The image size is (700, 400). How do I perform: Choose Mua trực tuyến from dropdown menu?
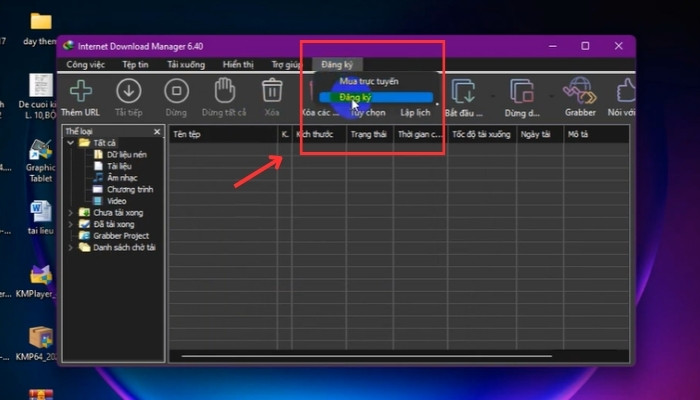point(369,82)
